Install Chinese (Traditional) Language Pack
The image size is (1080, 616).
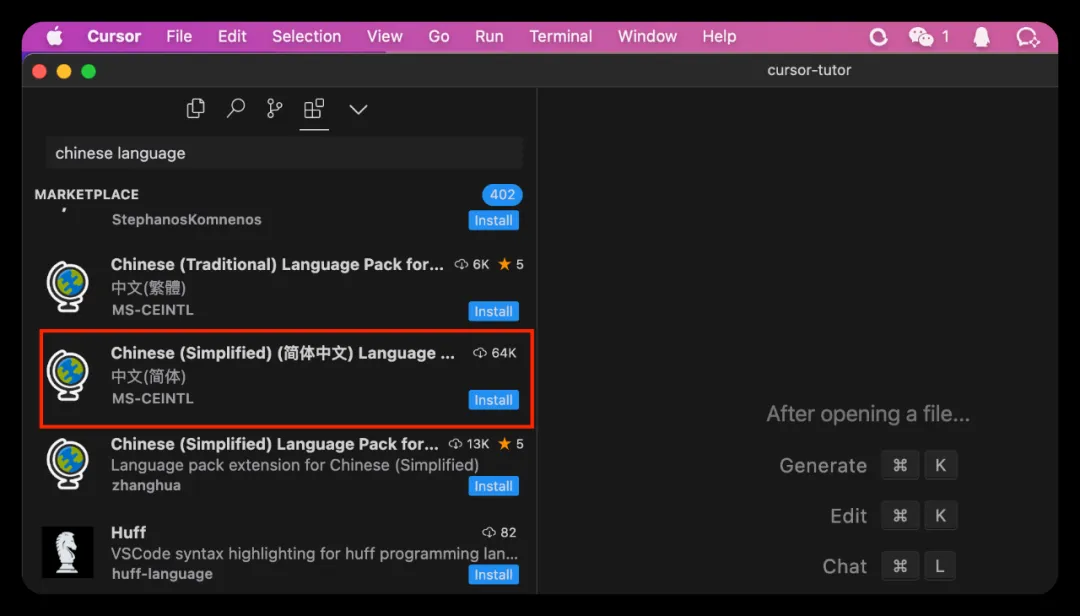(493, 311)
